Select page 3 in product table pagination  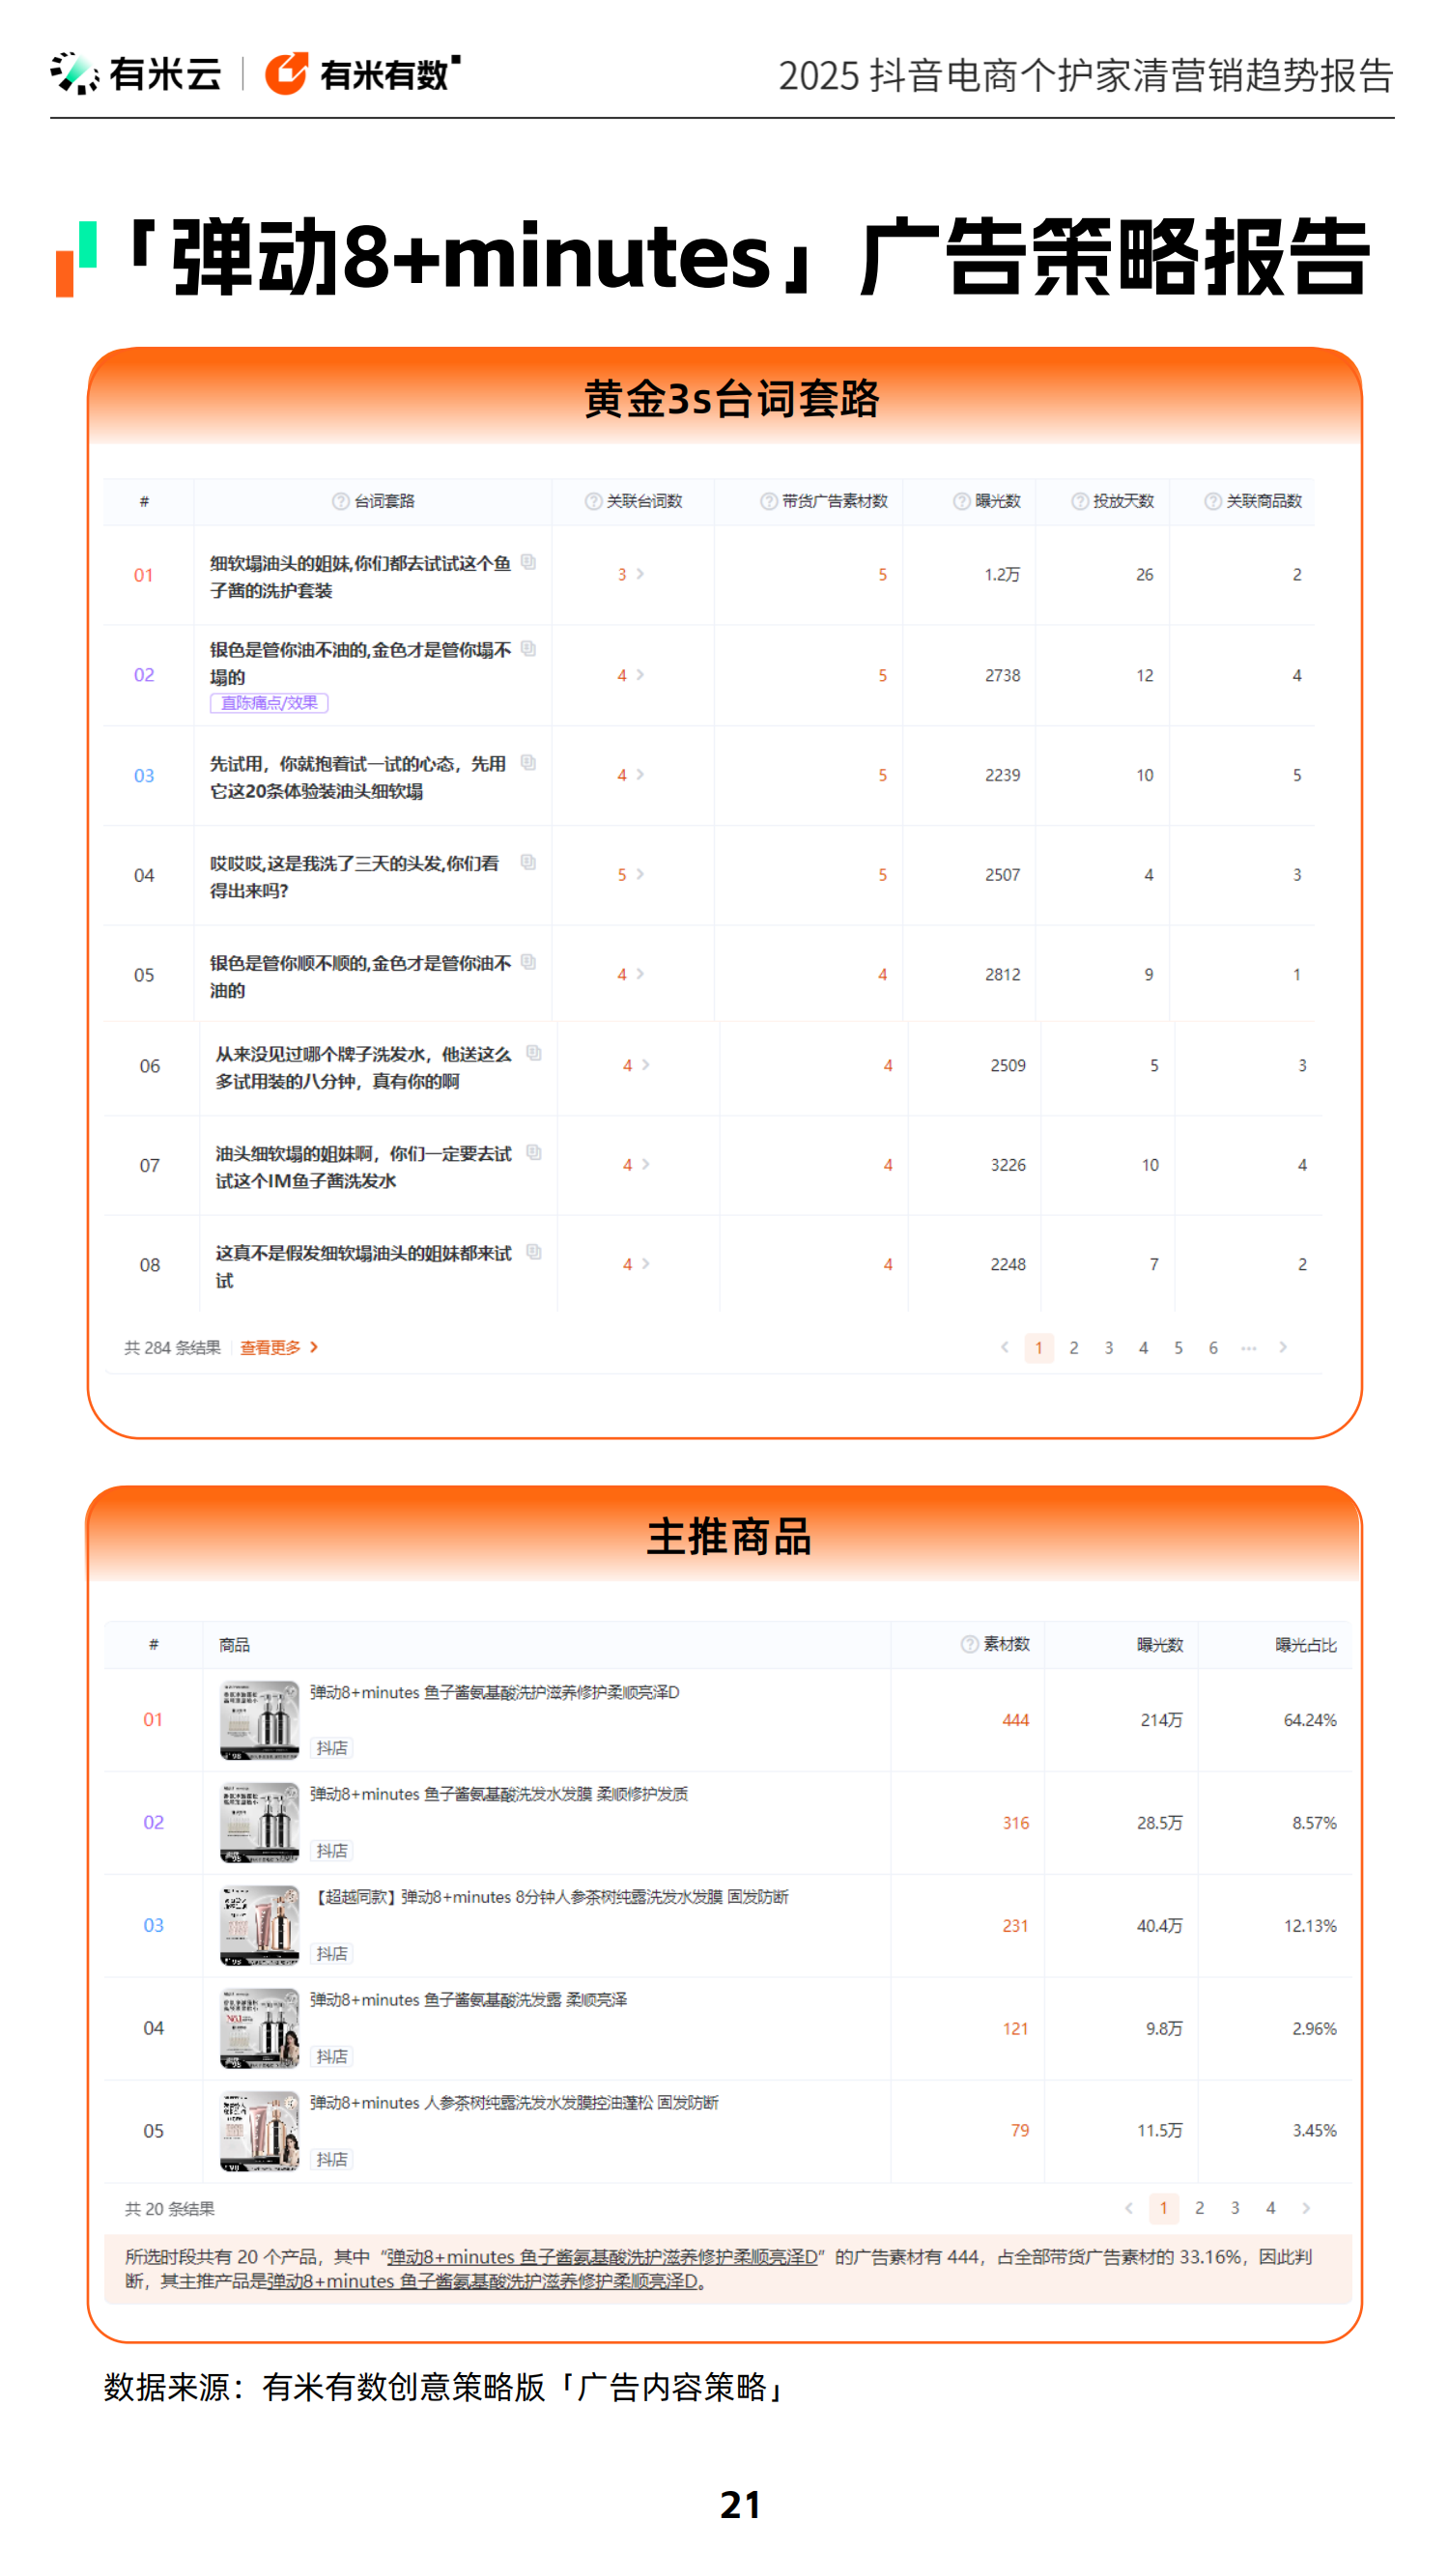tap(1235, 2208)
